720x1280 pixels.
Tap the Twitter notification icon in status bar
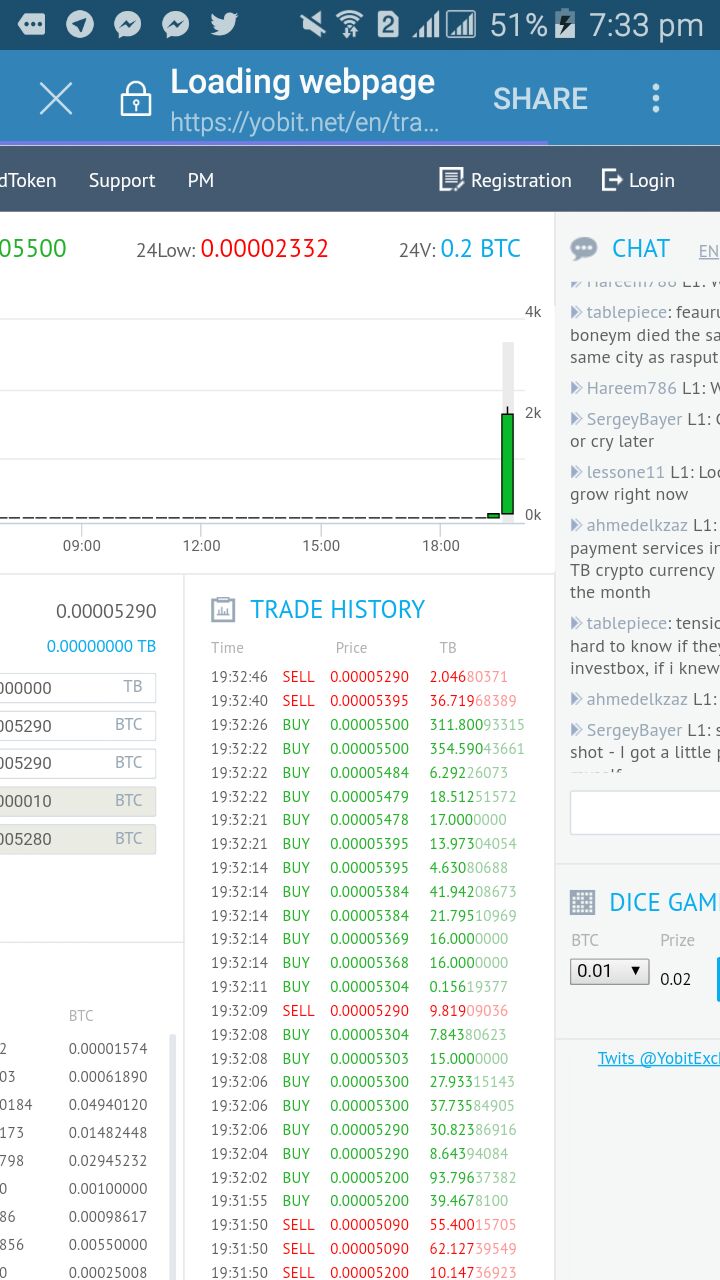[x=224, y=24]
